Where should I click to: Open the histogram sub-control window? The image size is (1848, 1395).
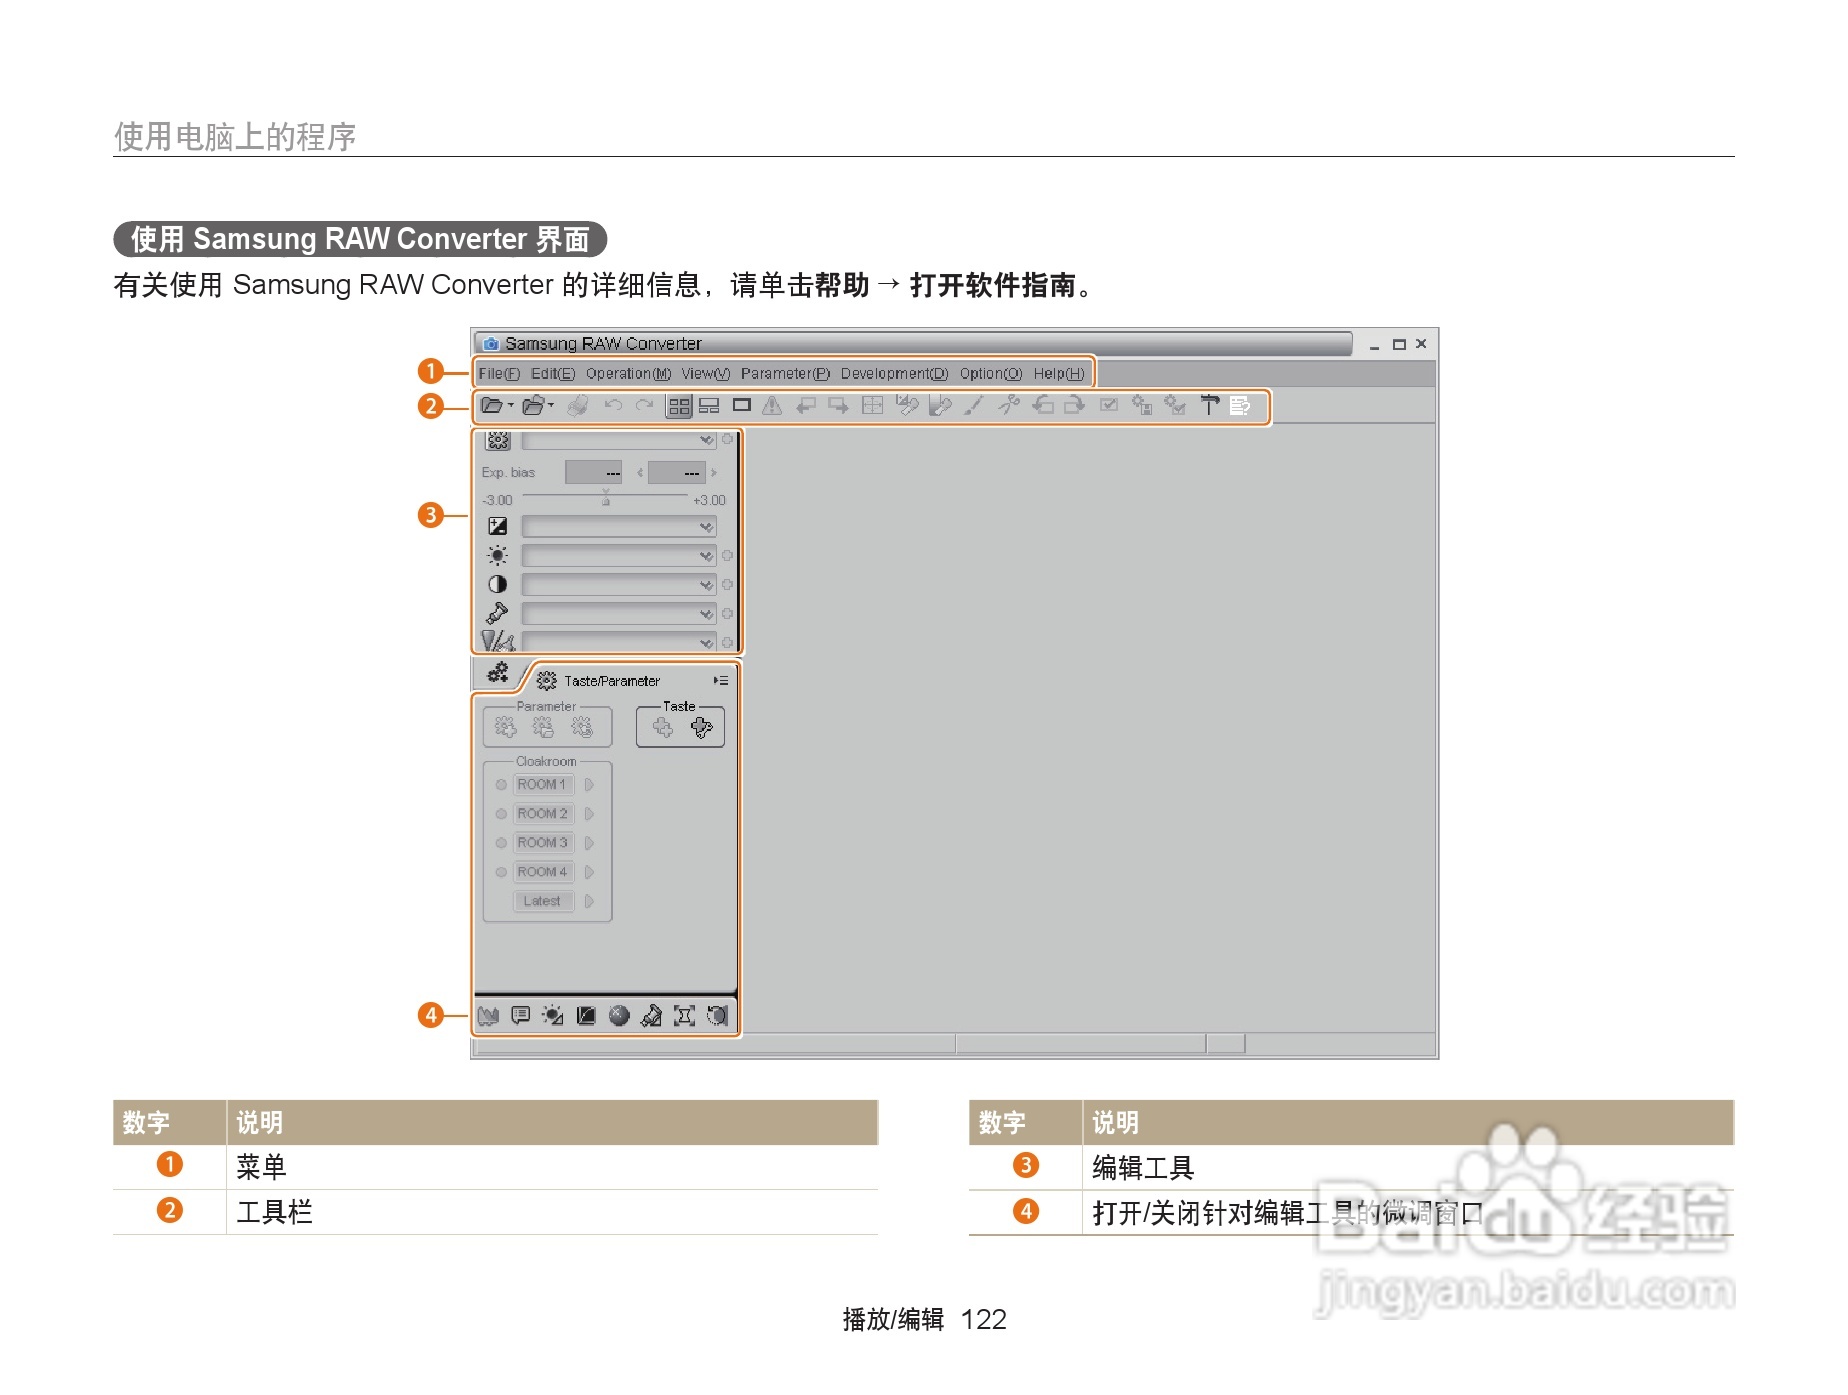pyautogui.click(x=488, y=1016)
